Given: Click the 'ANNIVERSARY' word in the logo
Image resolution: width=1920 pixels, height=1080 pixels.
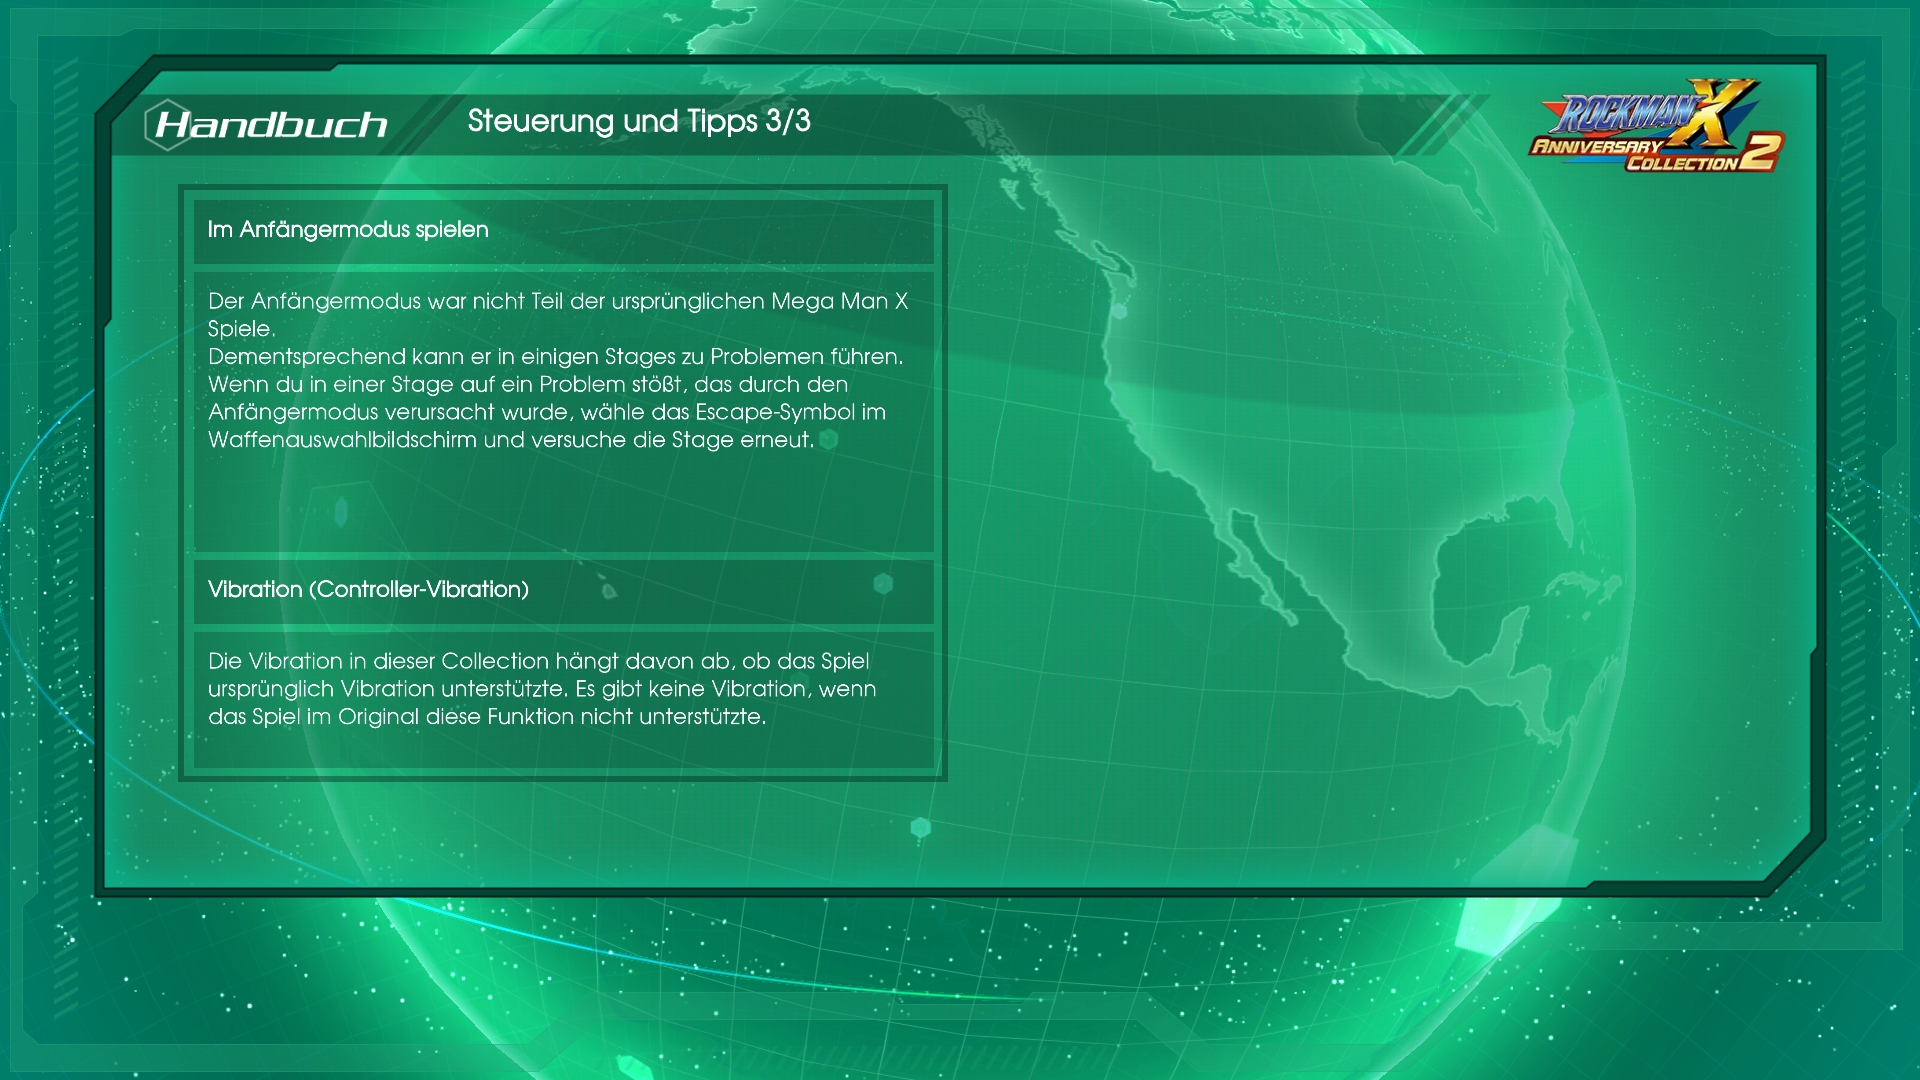Looking at the screenshot, I should point(1596,148).
